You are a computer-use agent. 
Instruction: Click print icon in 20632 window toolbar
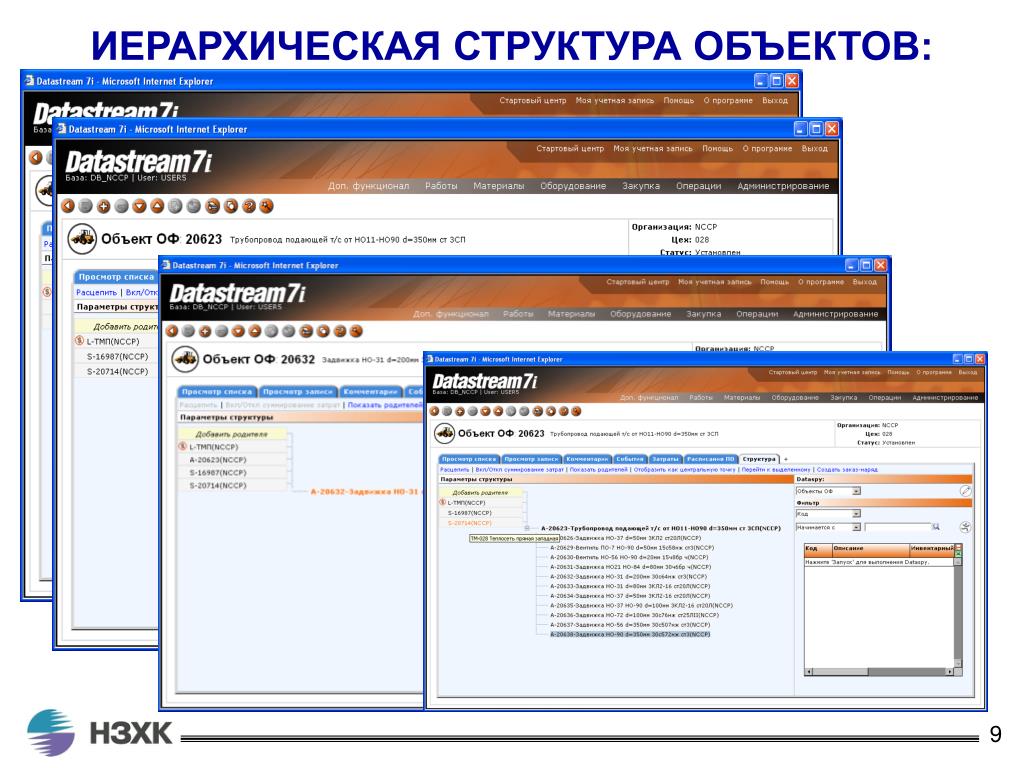click(306, 331)
